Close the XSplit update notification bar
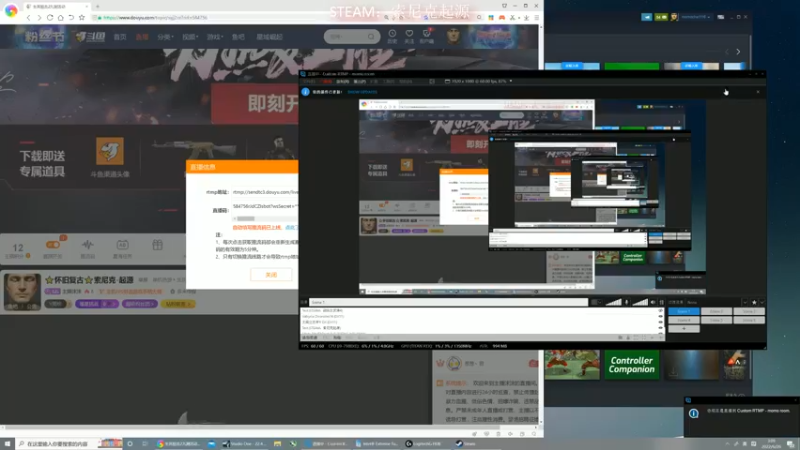800x450 pixels. 758,92
